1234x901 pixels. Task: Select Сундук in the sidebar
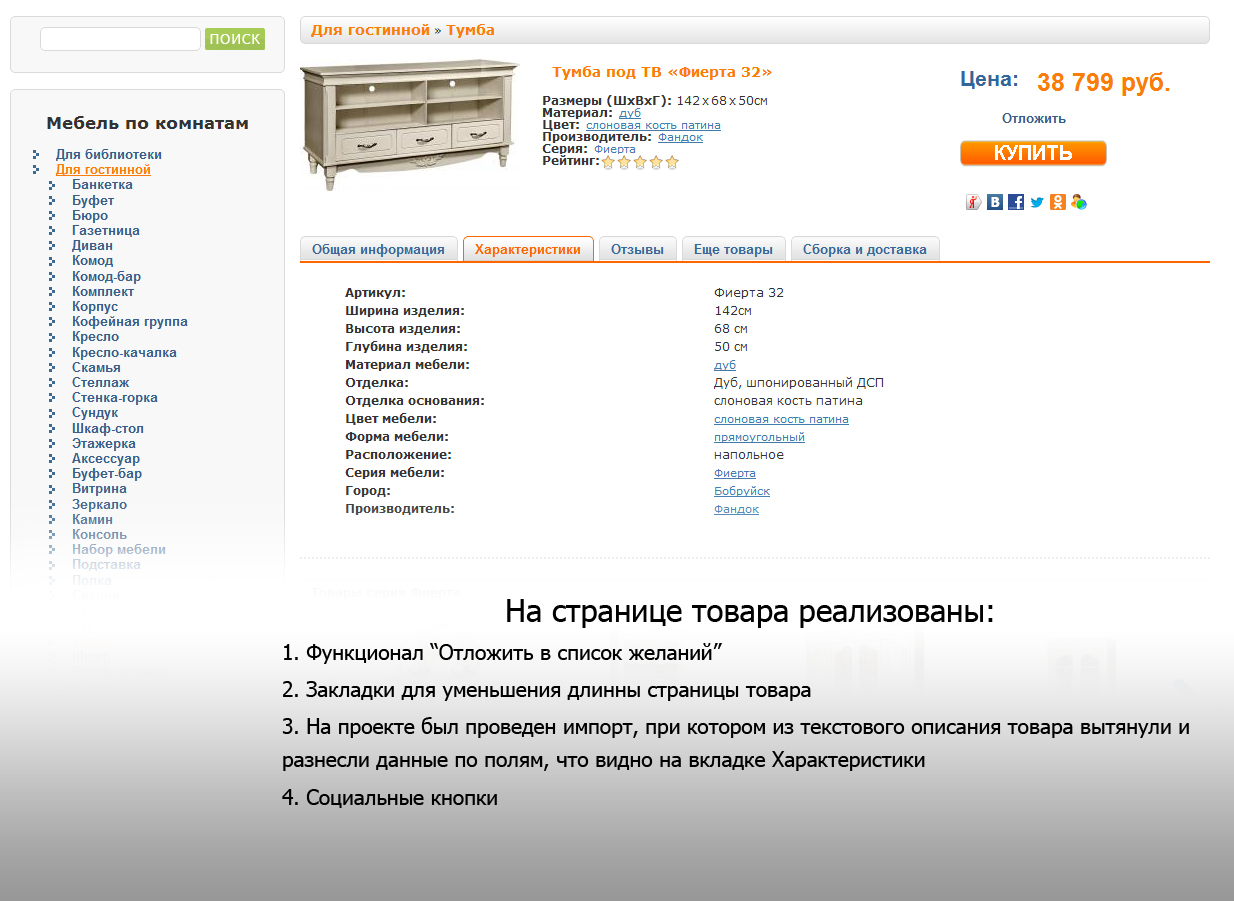(x=95, y=412)
